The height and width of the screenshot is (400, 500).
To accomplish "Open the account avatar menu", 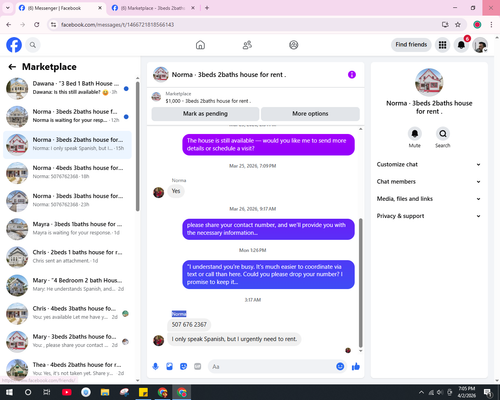I will pyautogui.click(x=480, y=45).
